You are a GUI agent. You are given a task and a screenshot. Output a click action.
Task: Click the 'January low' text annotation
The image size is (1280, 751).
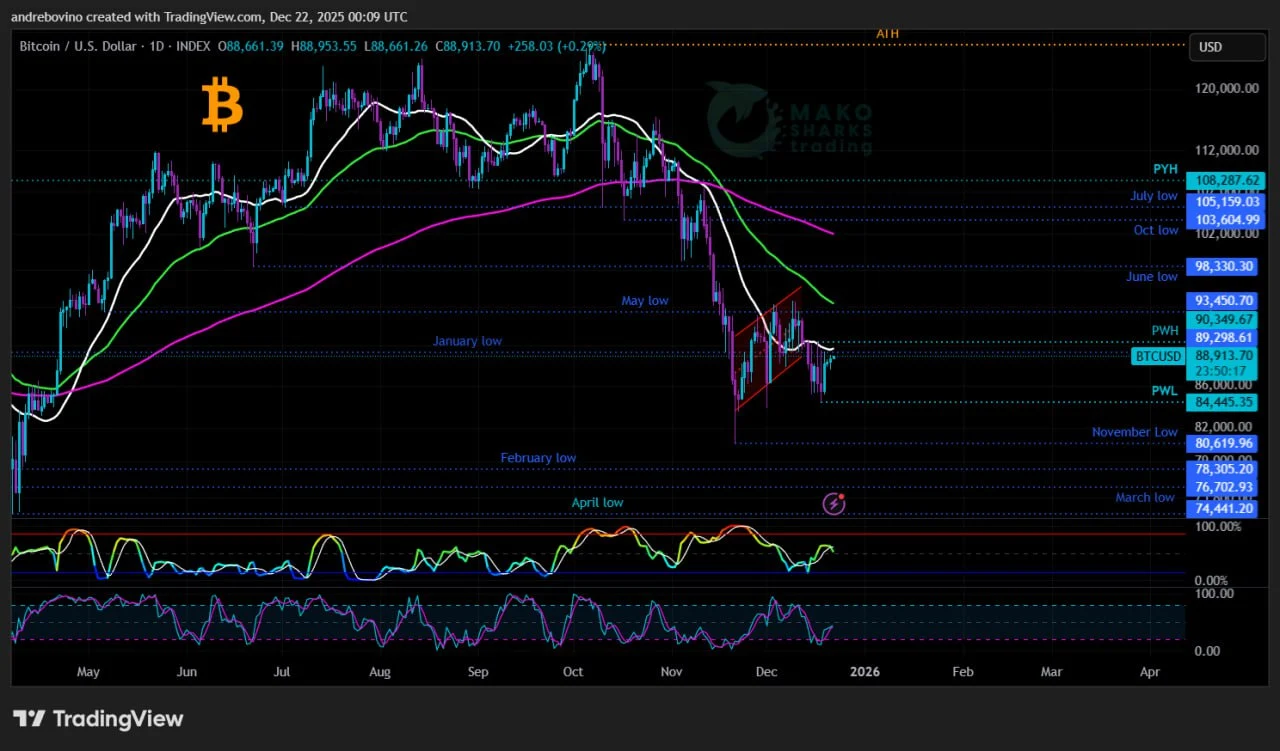tap(467, 341)
